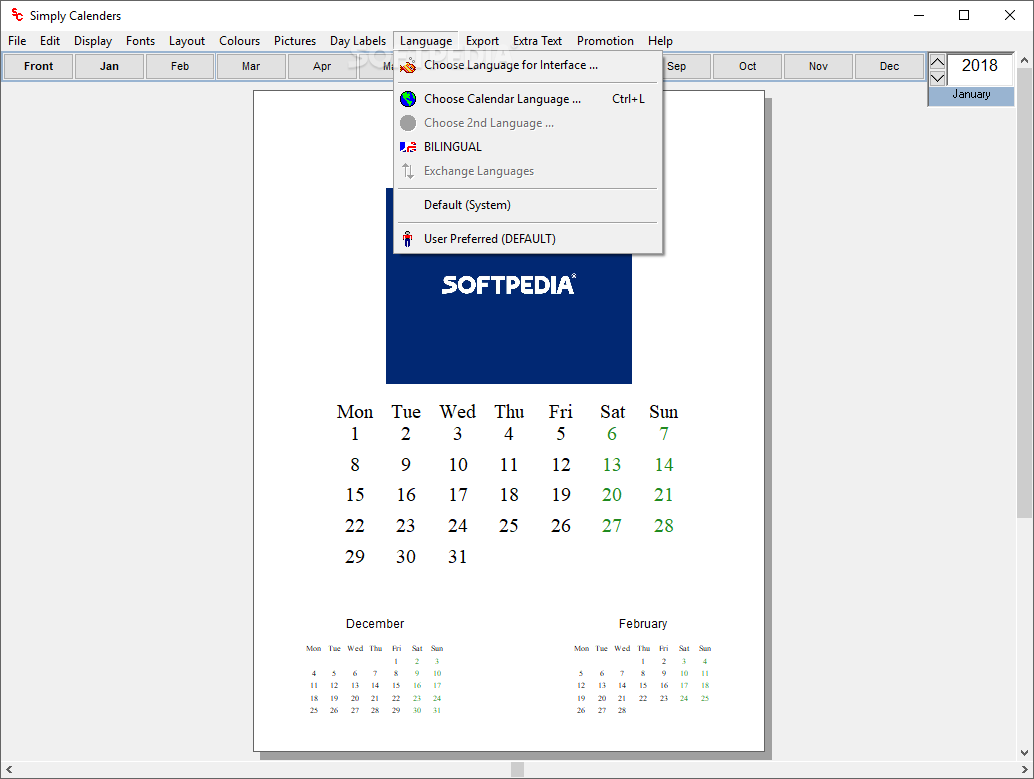
Task: Click the globe icon for Calendar Language
Action: (408, 99)
